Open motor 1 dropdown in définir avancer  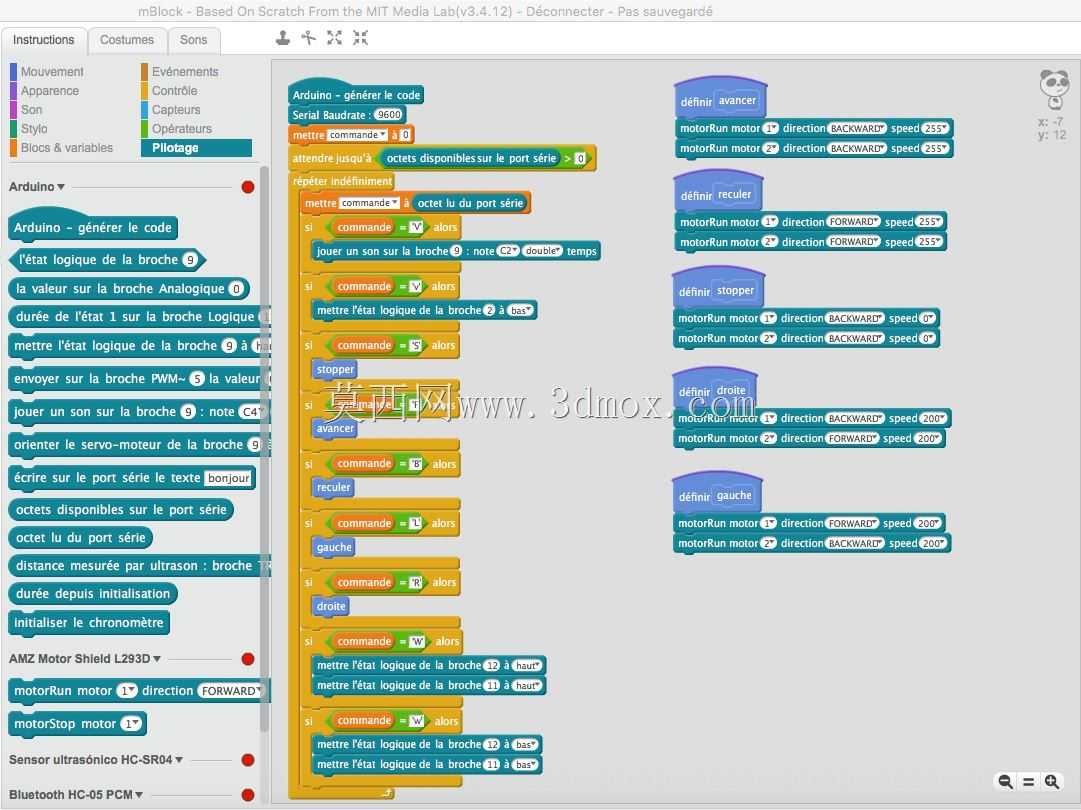pyautogui.click(x=771, y=128)
